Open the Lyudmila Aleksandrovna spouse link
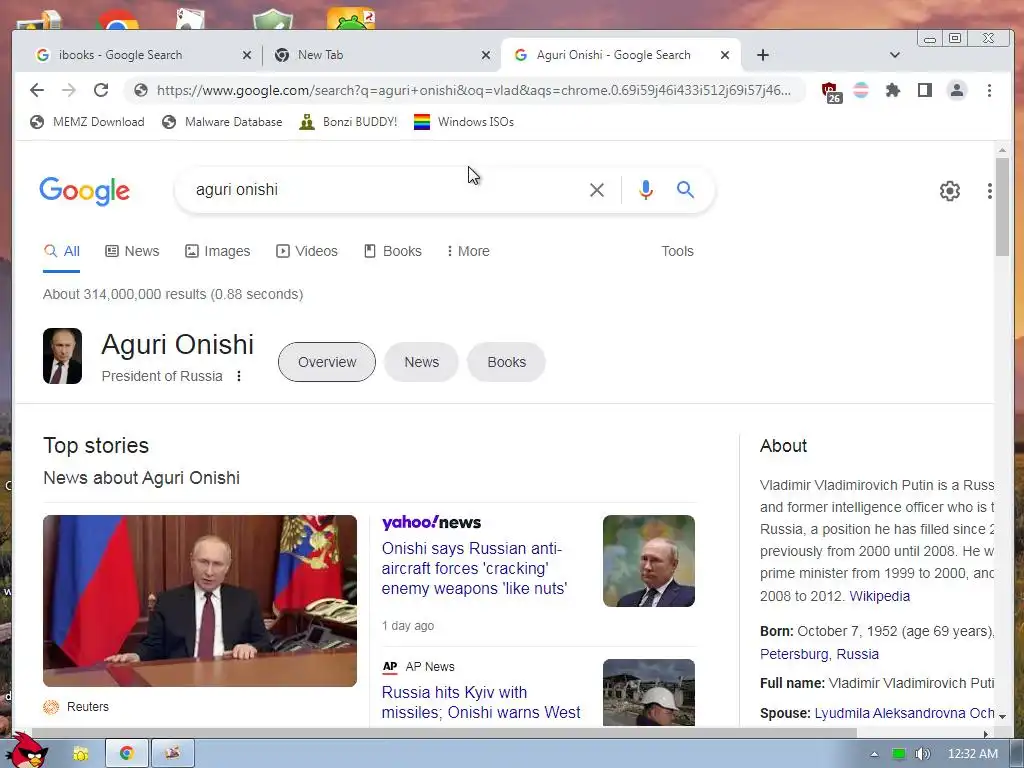Viewport: 1024px width, 768px height. (904, 713)
